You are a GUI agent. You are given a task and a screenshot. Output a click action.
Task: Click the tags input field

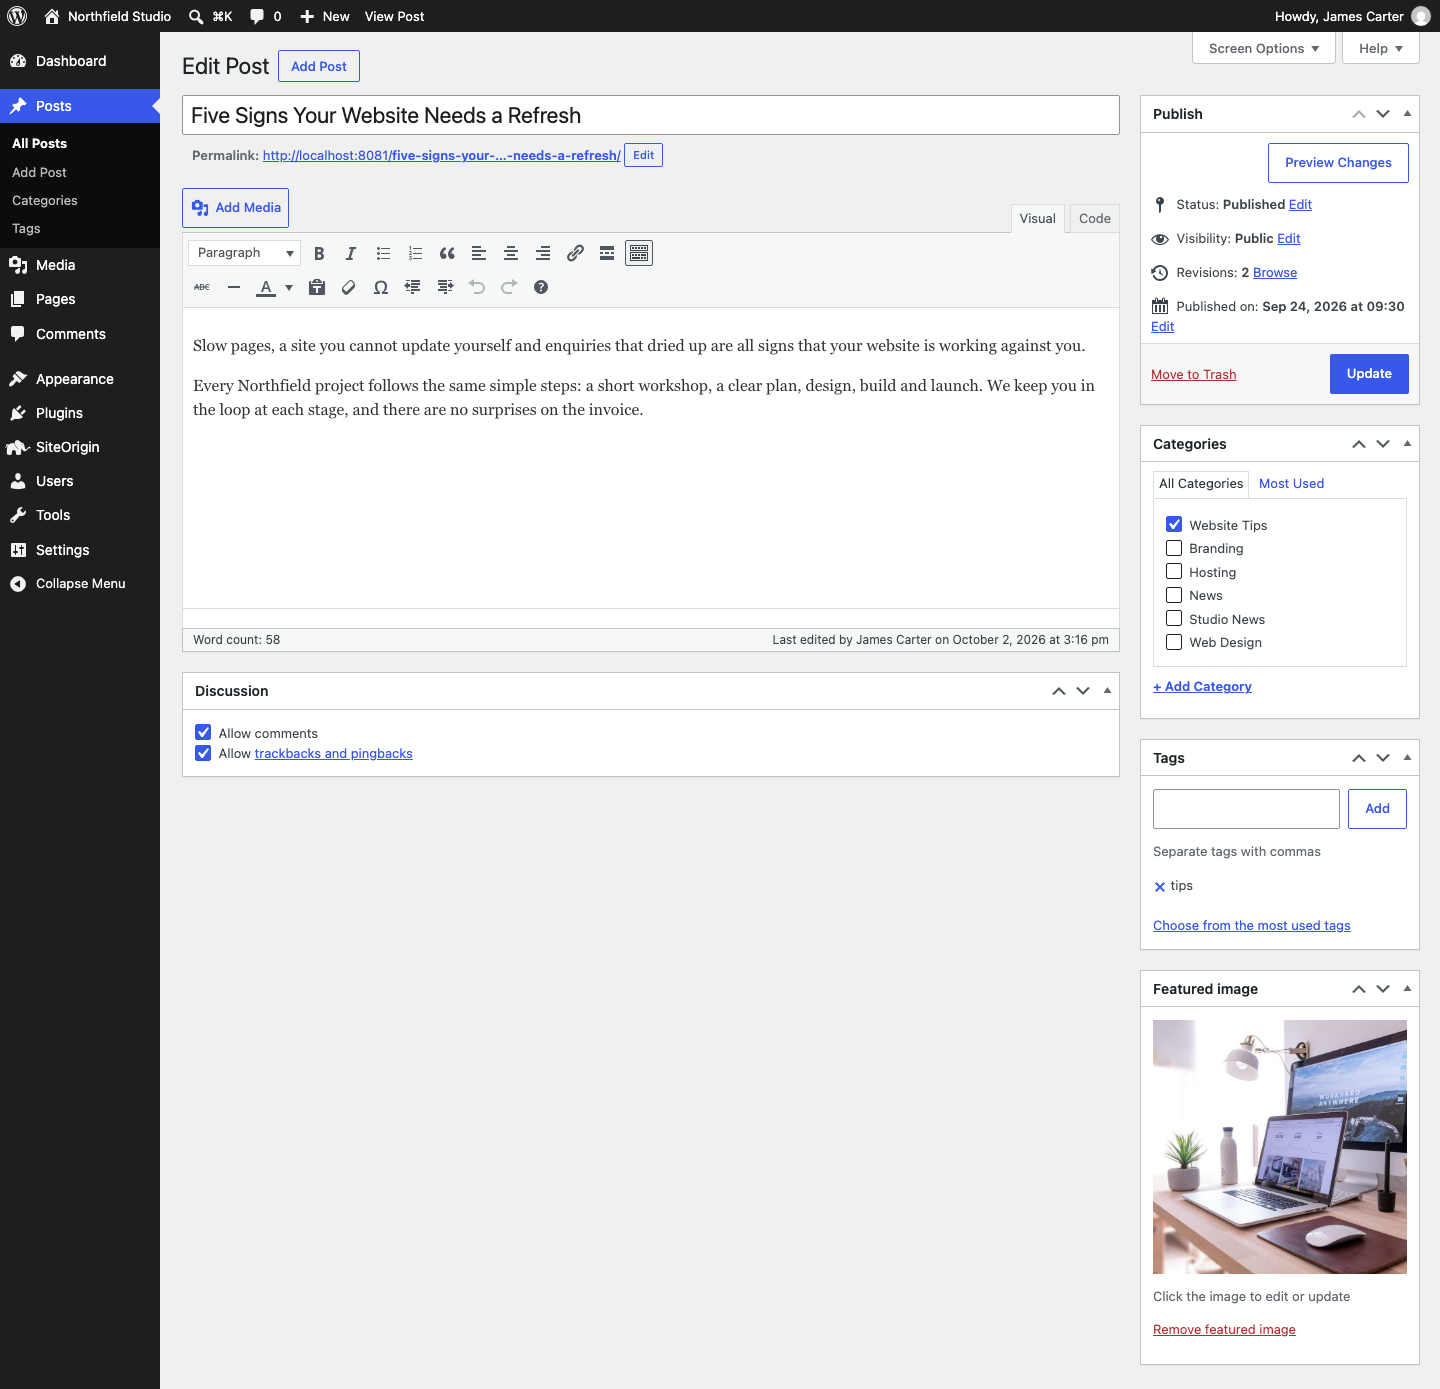(1246, 809)
